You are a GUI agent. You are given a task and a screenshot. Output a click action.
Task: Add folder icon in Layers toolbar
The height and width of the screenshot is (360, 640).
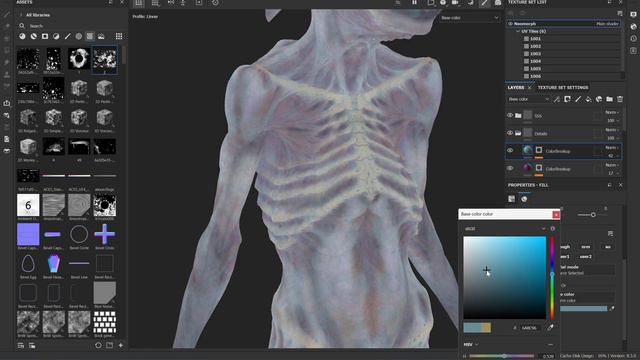point(609,99)
